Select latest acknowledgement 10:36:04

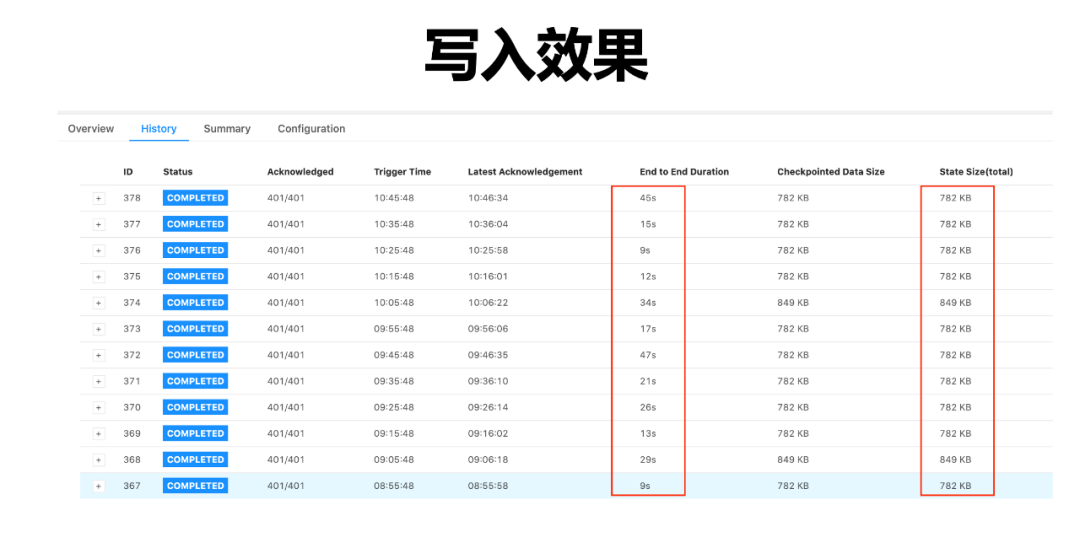coord(488,224)
